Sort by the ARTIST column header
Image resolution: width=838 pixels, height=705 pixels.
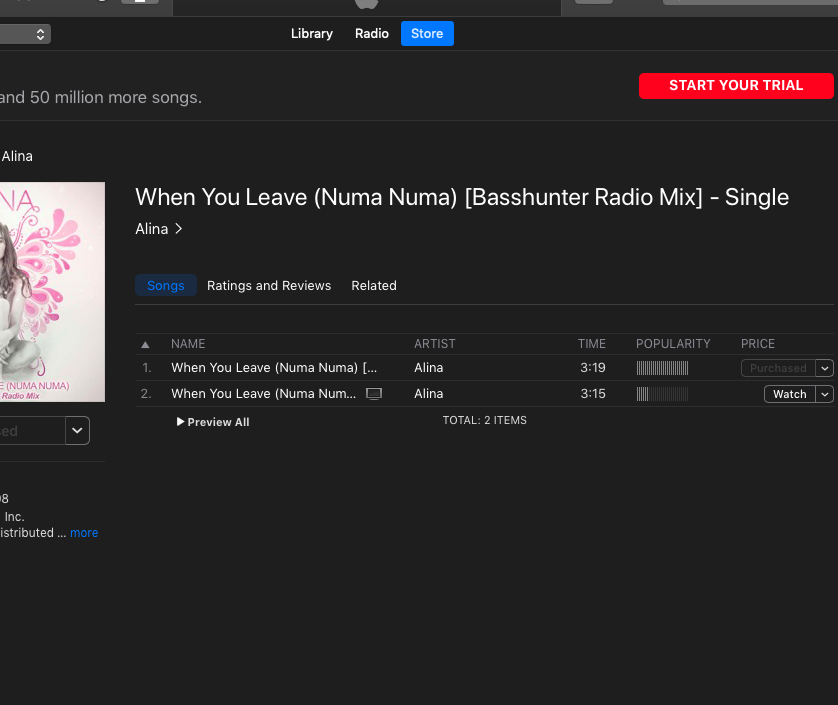point(434,344)
